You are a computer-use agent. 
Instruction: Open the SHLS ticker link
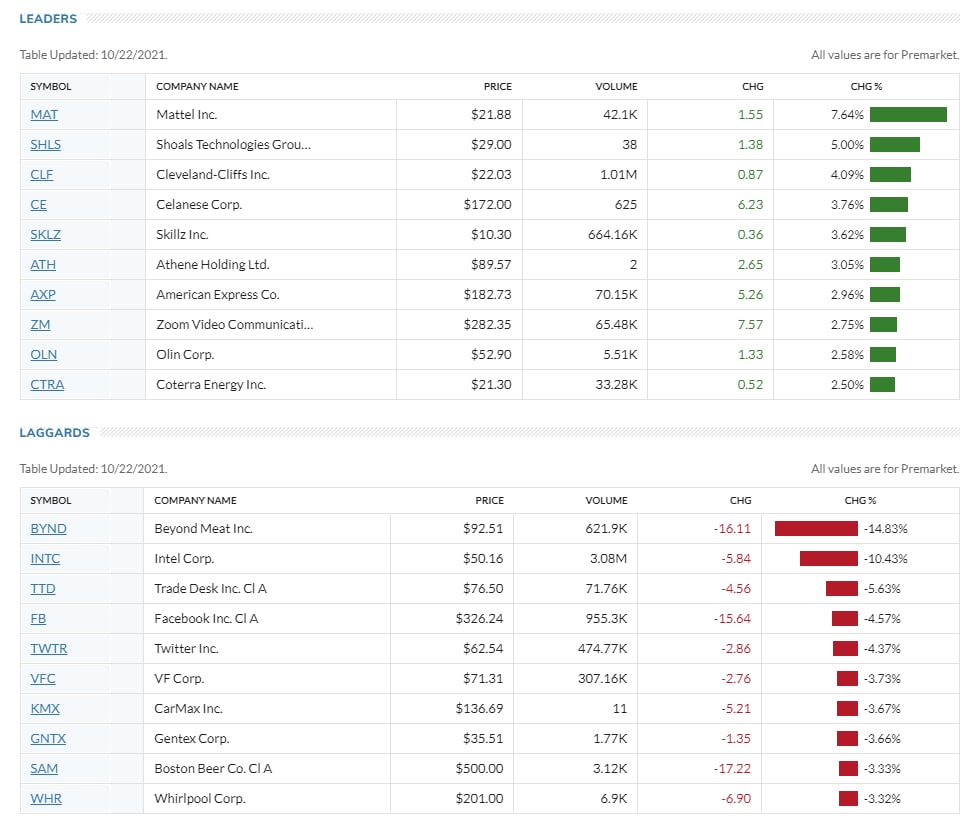click(46, 145)
